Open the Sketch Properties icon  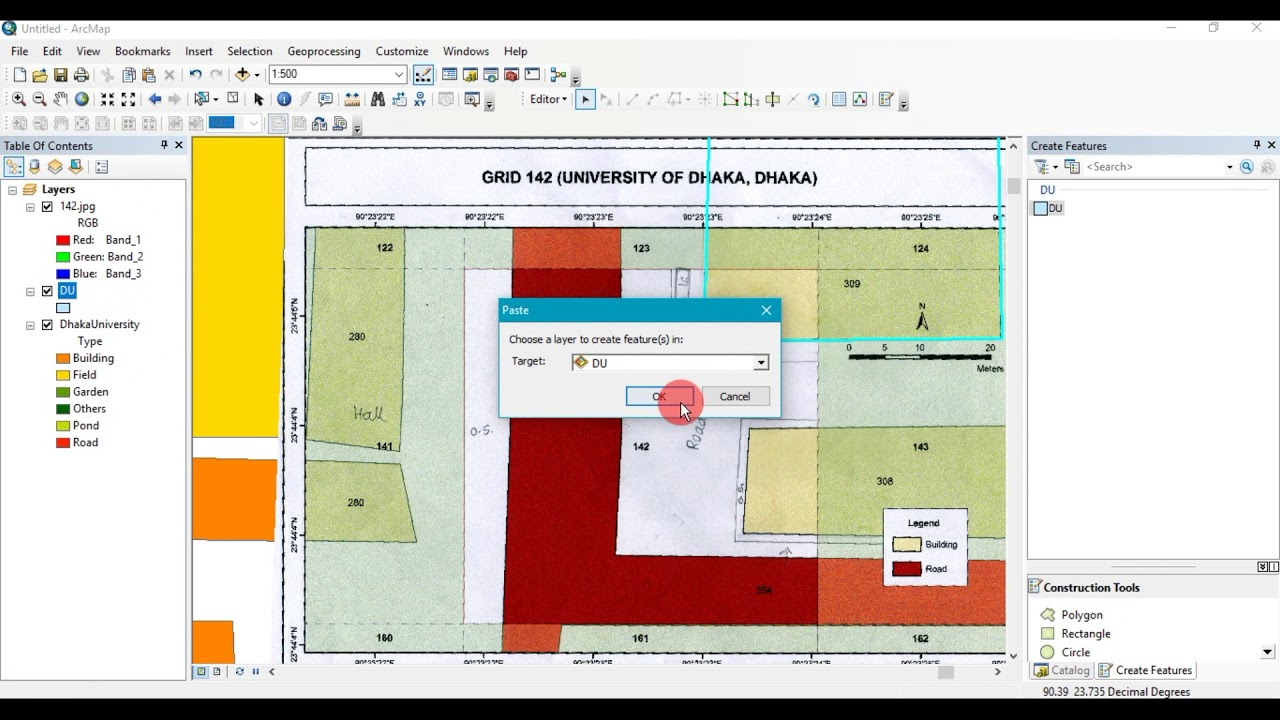pyautogui.click(x=860, y=99)
